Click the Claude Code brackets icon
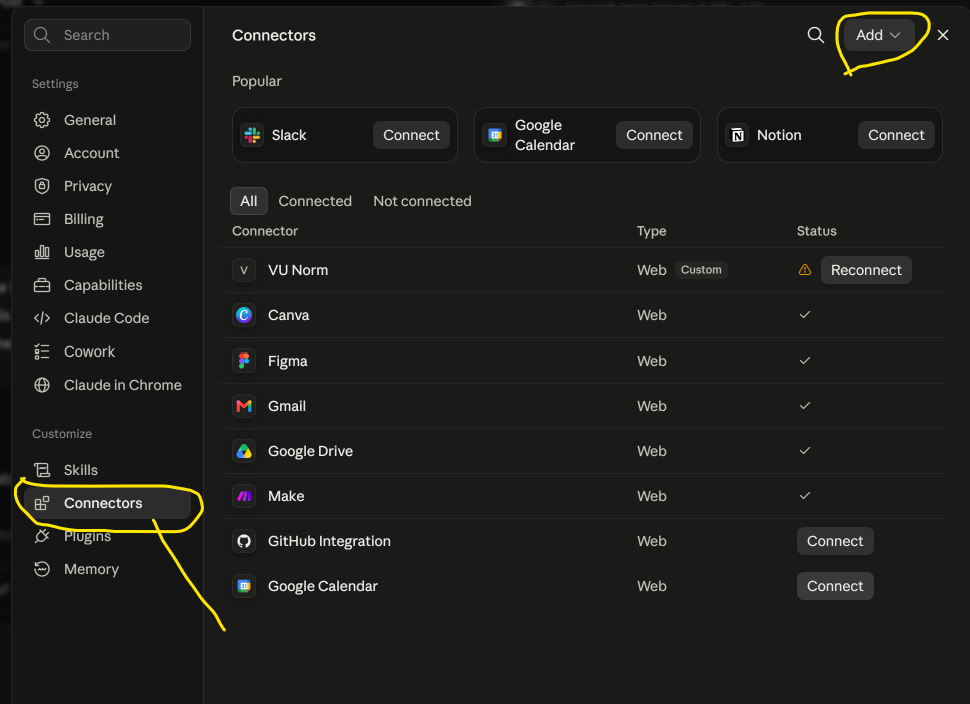Viewport: 970px width, 704px height. click(41, 318)
